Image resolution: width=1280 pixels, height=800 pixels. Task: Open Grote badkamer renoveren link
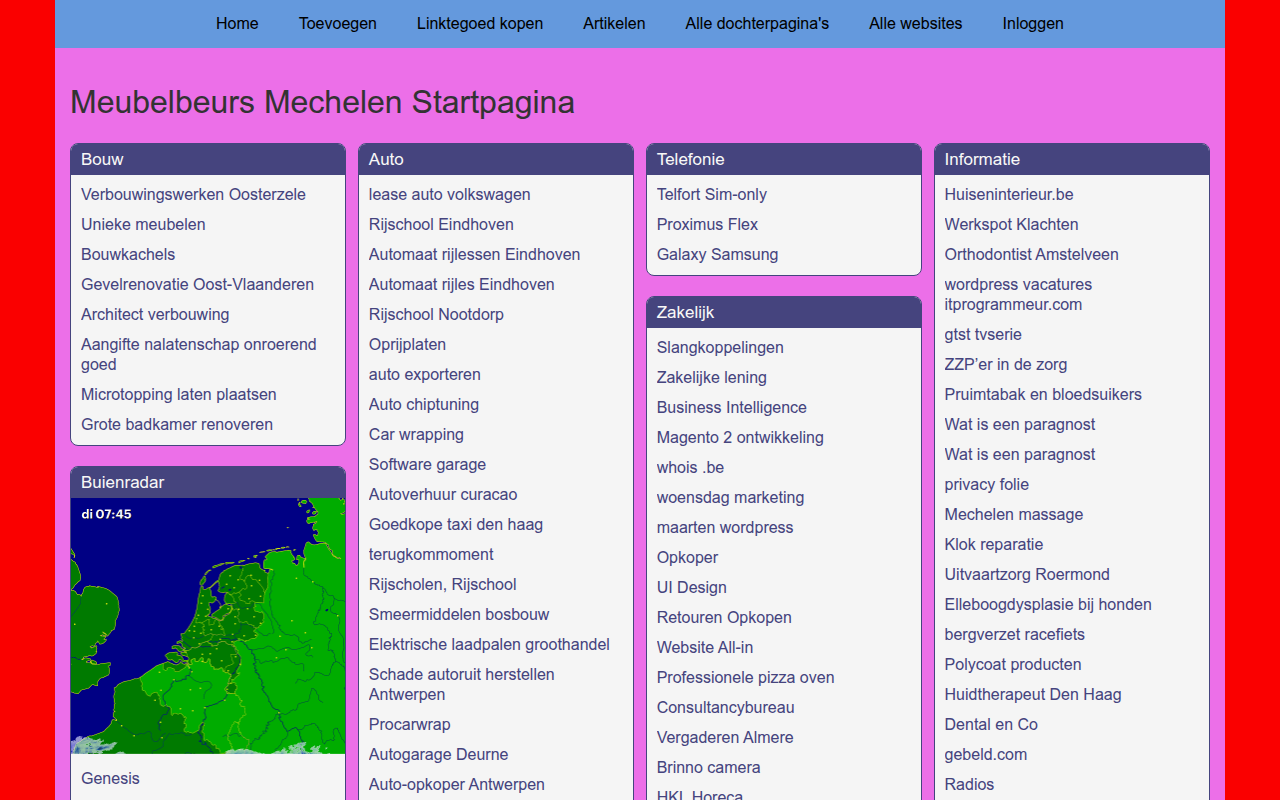177,424
